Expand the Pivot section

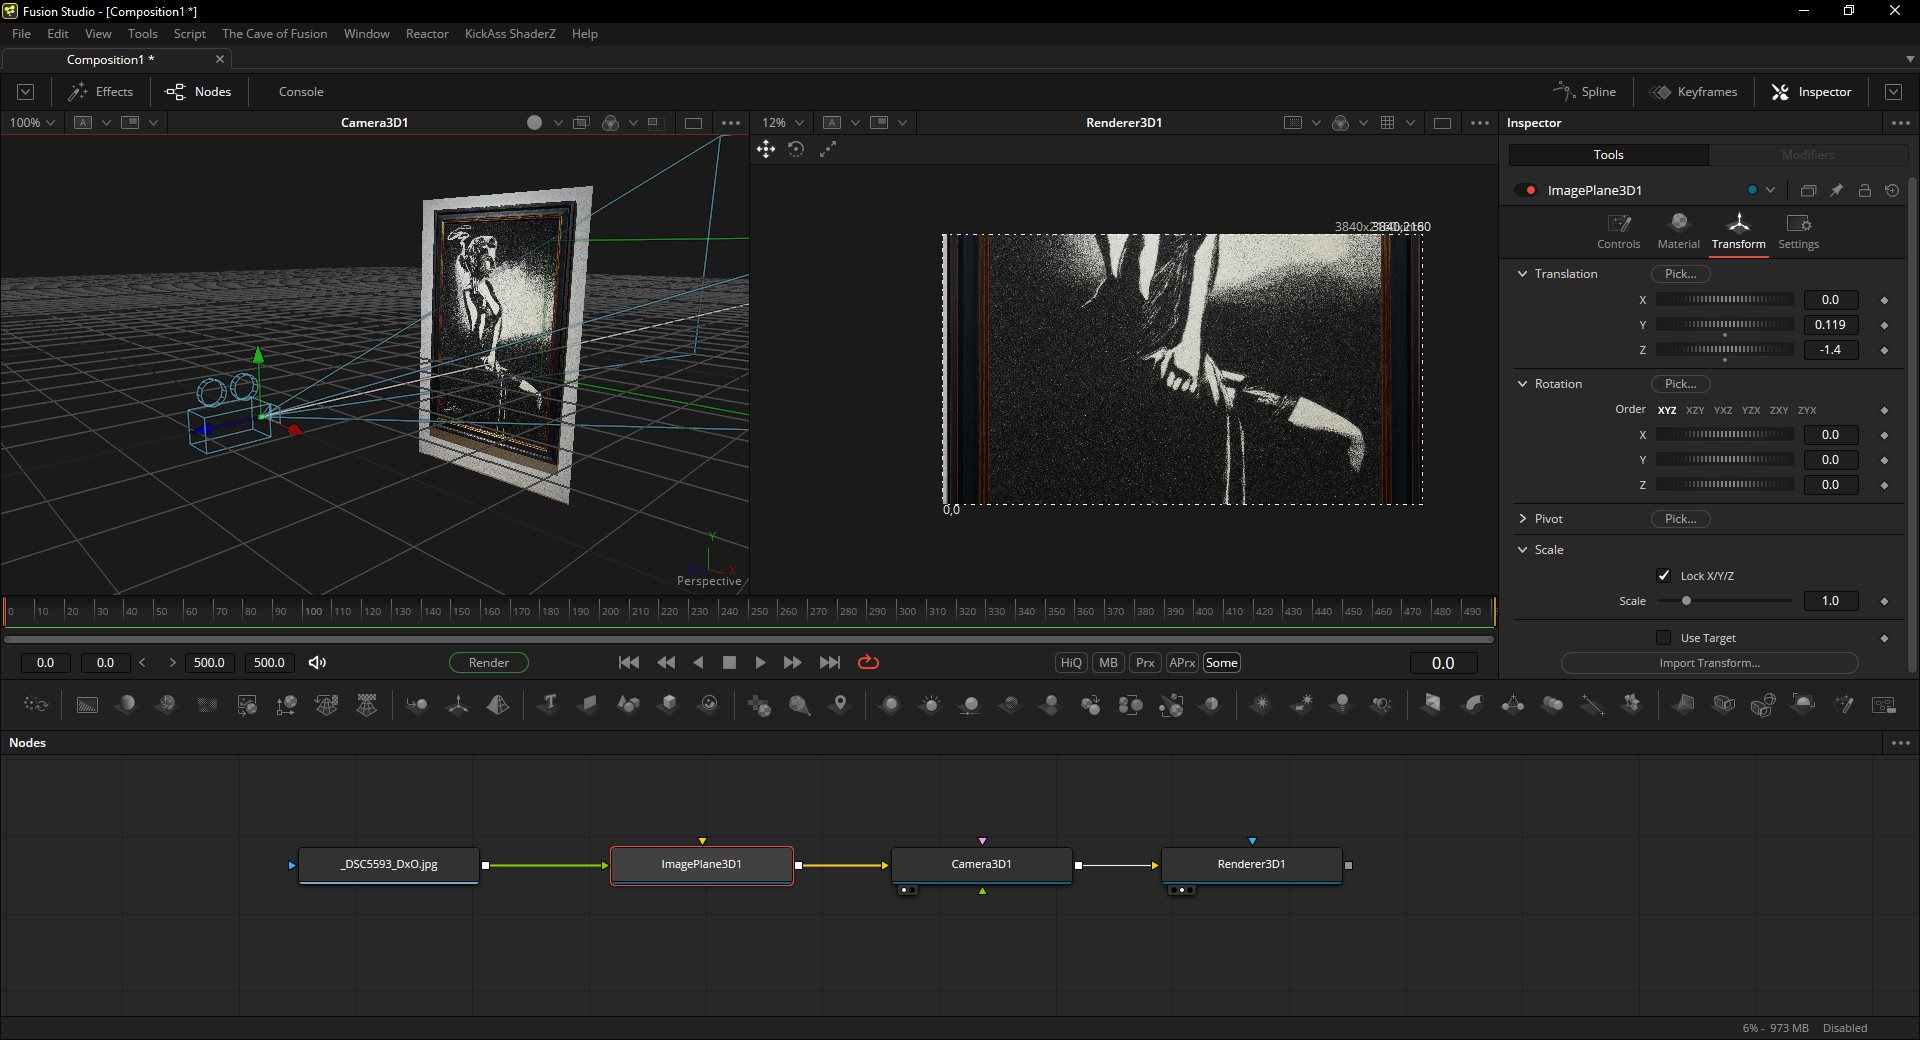point(1522,518)
